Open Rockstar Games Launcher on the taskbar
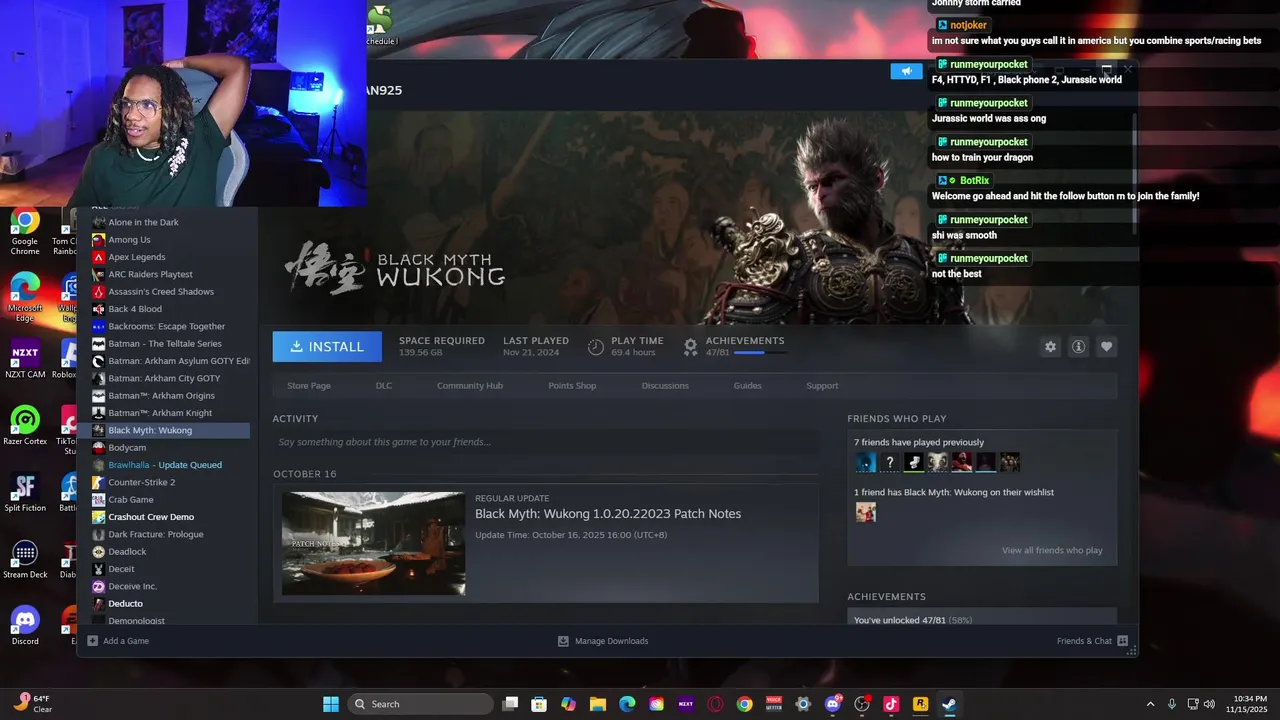The height and width of the screenshot is (720, 1280). click(x=920, y=704)
